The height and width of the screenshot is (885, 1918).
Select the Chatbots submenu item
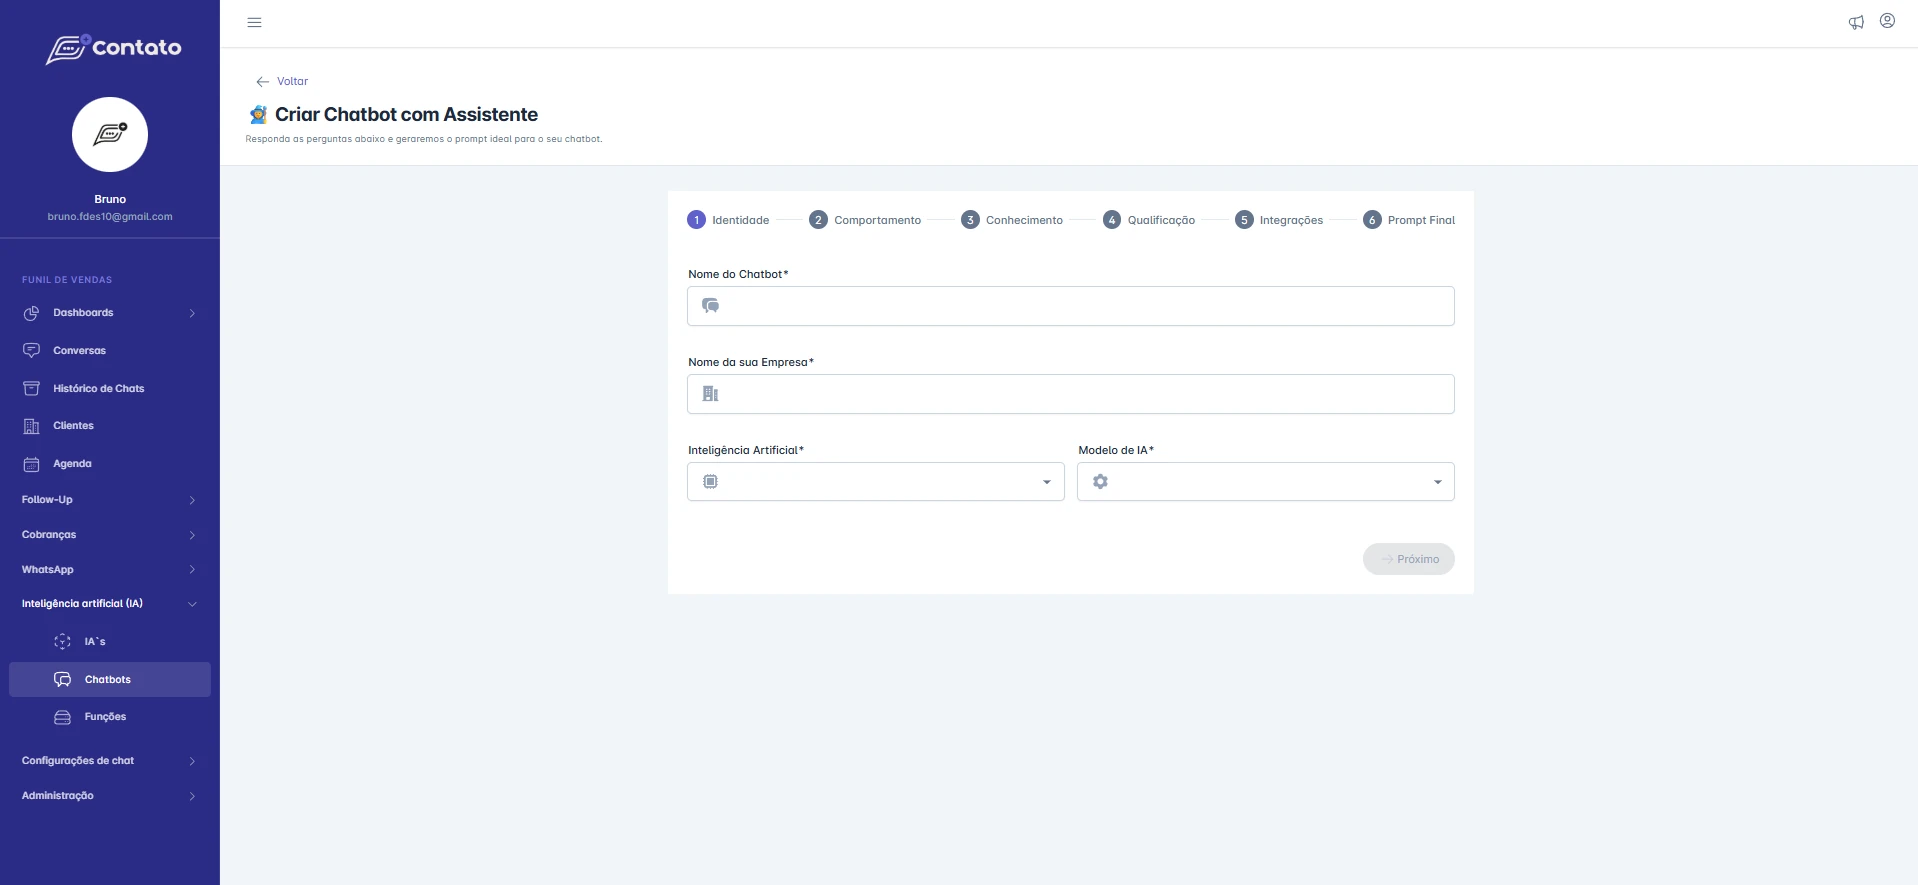(x=110, y=680)
